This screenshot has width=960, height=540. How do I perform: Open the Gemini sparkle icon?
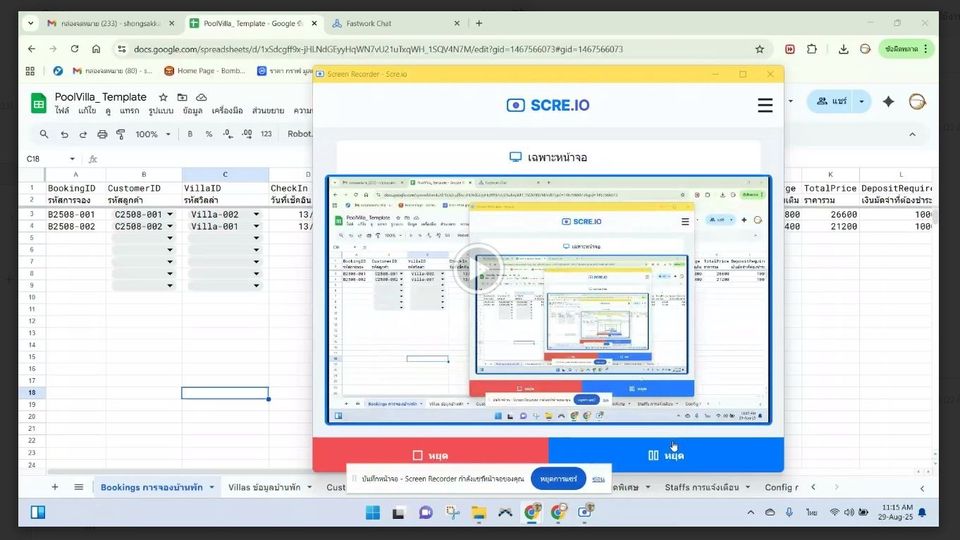(x=888, y=101)
